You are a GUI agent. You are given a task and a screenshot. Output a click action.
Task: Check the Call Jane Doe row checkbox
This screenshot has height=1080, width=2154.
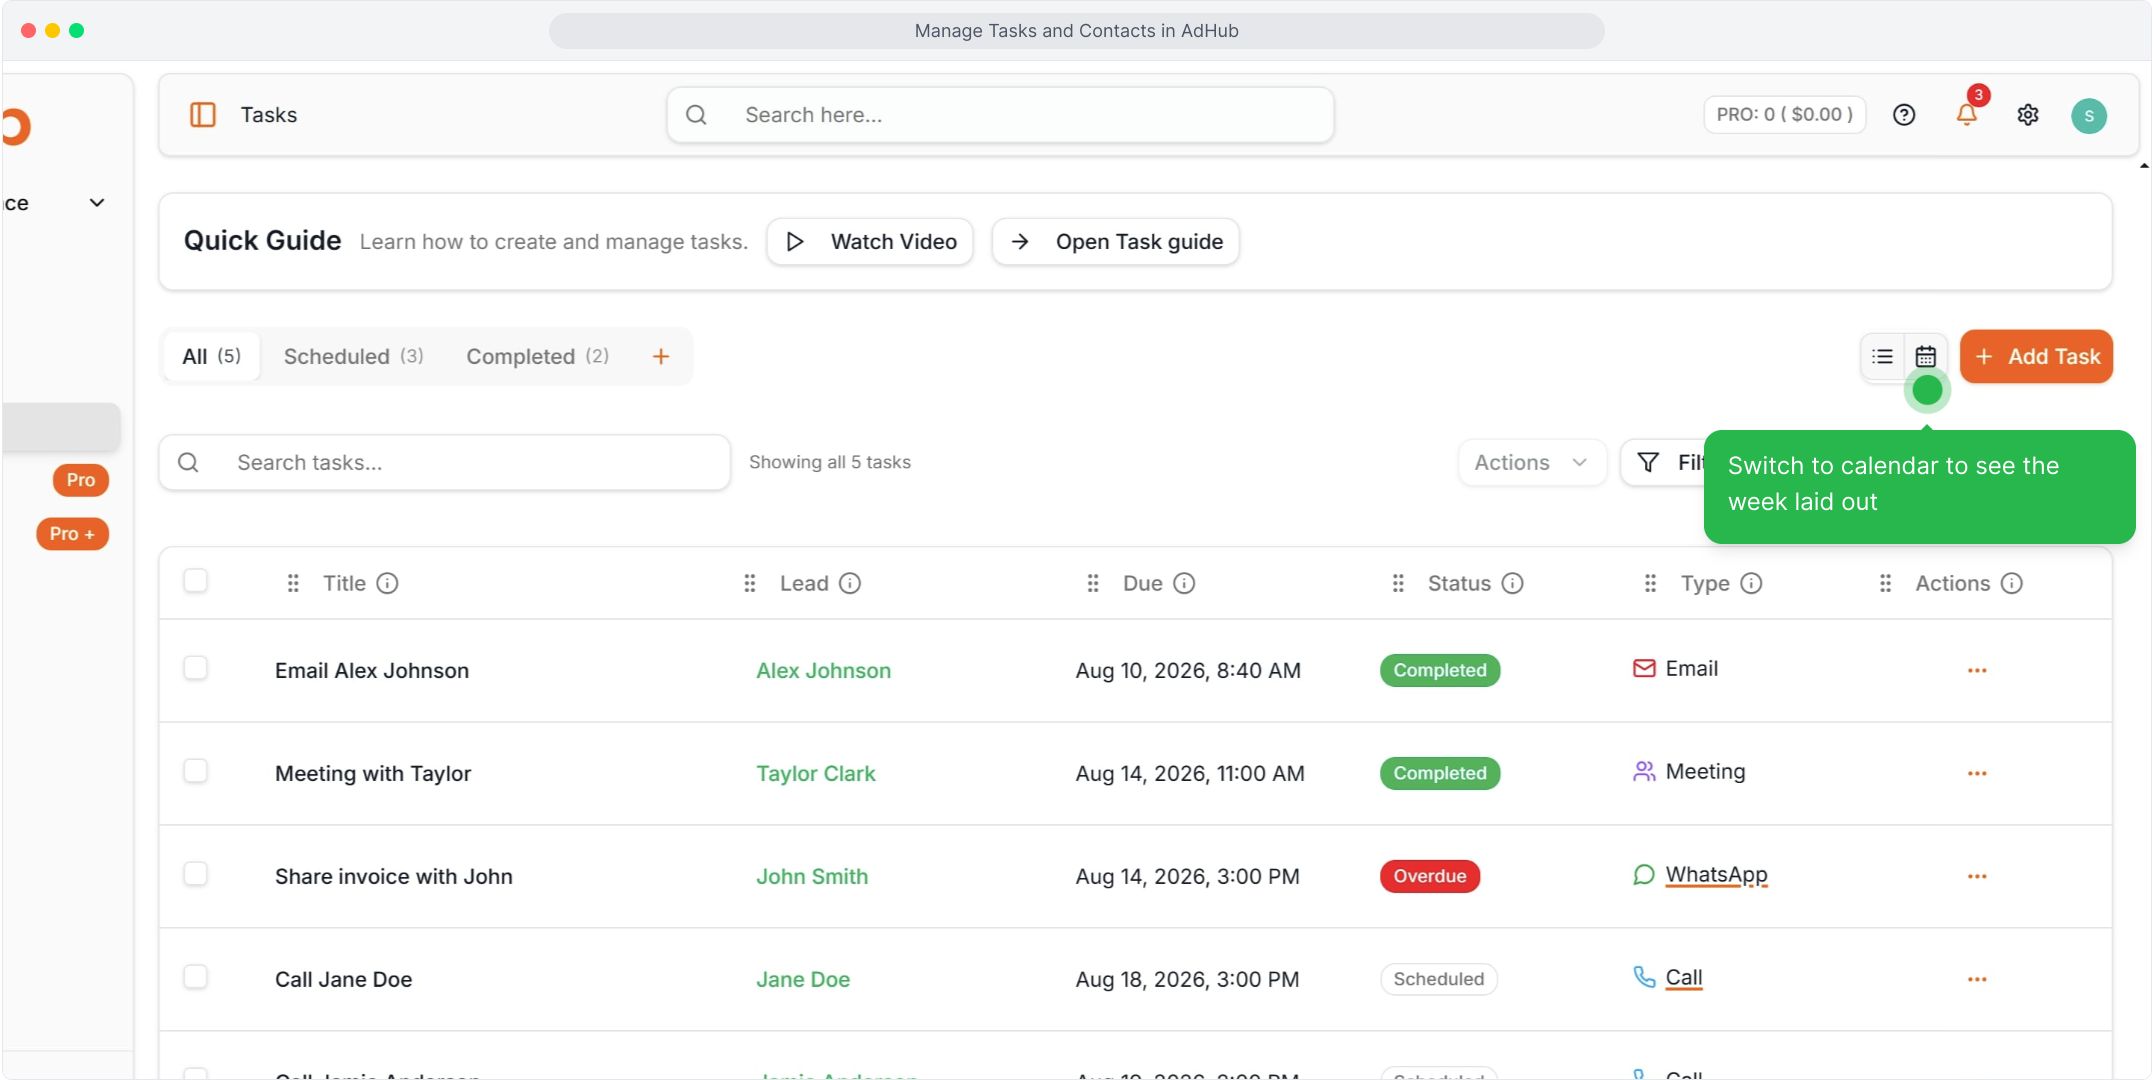[196, 977]
